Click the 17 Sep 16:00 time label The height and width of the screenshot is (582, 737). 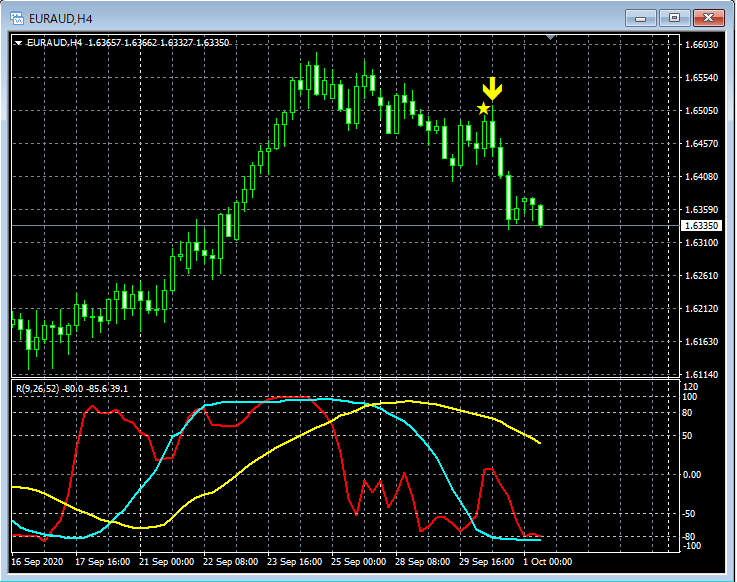tap(102, 562)
